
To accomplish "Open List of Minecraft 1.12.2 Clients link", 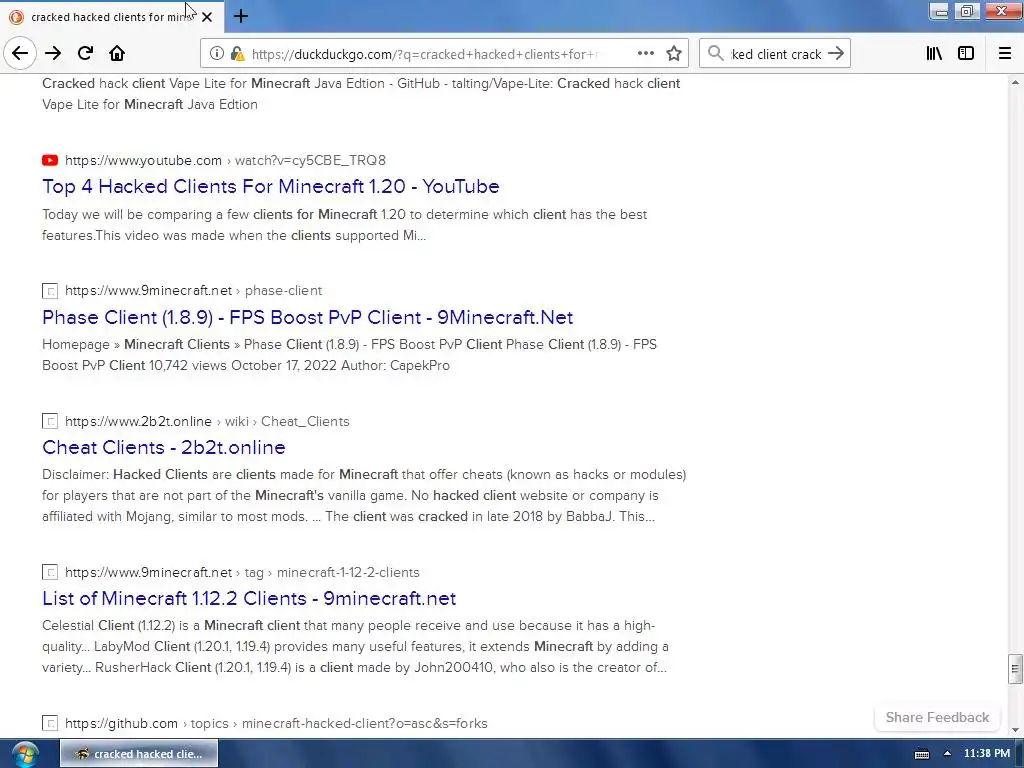I will tap(249, 598).
